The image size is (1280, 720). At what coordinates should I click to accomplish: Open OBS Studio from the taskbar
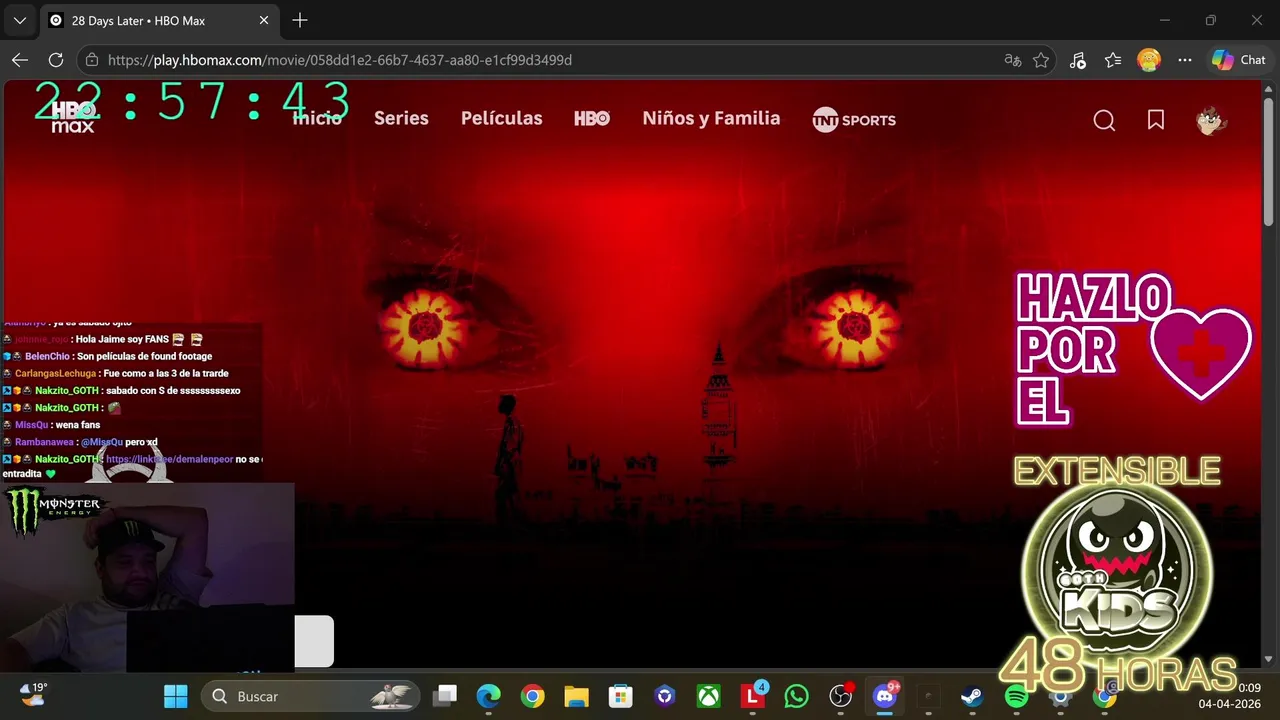coord(841,696)
